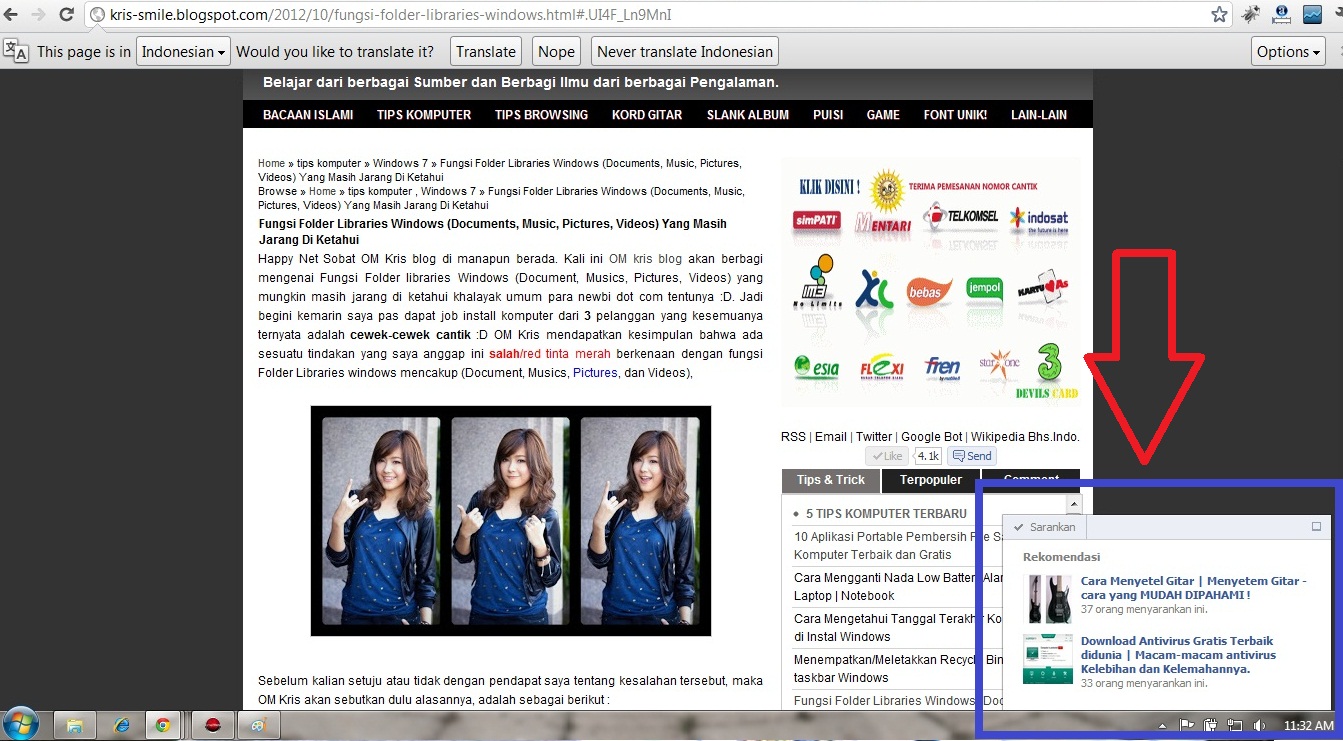
Task: Open the TIPS KOMPUTER menu
Action: pyautogui.click(x=424, y=115)
